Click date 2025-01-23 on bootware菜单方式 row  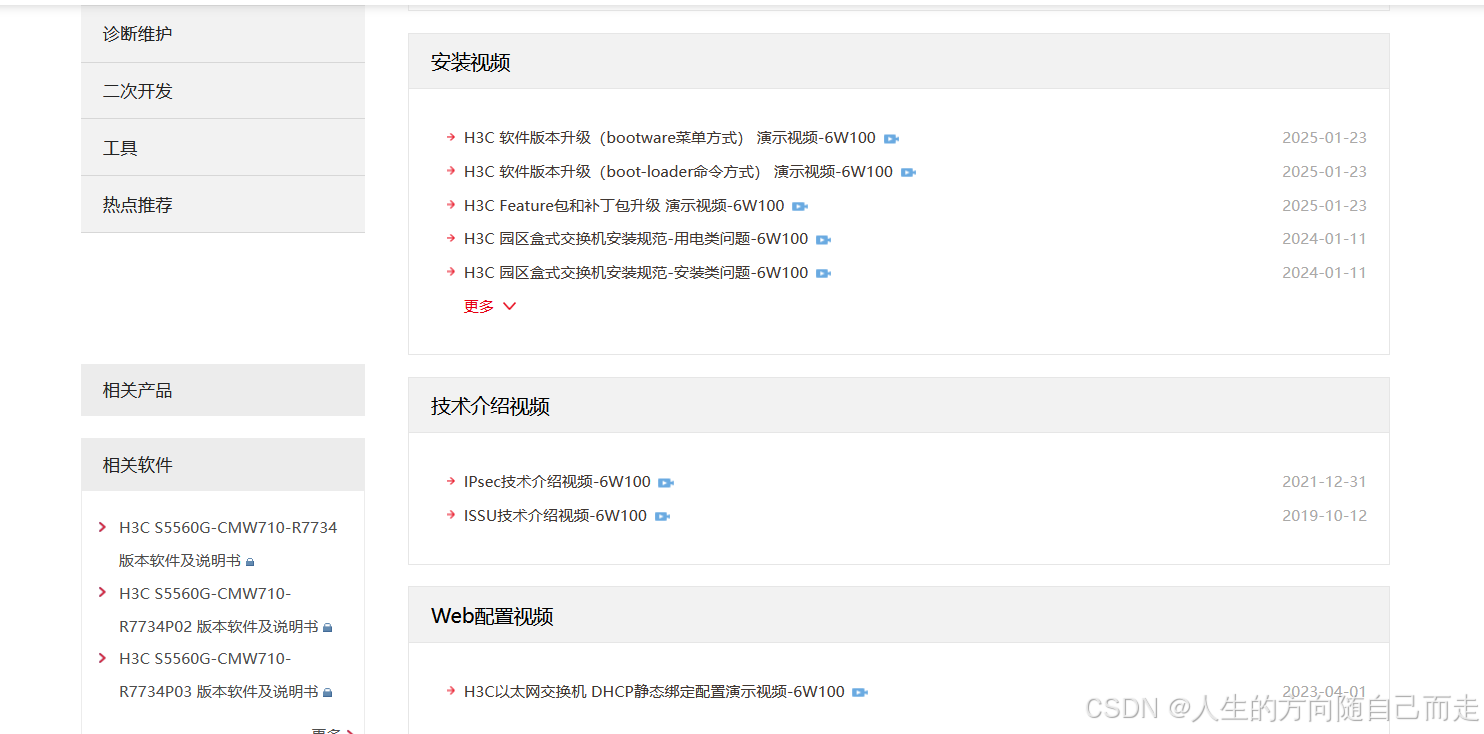(1324, 138)
